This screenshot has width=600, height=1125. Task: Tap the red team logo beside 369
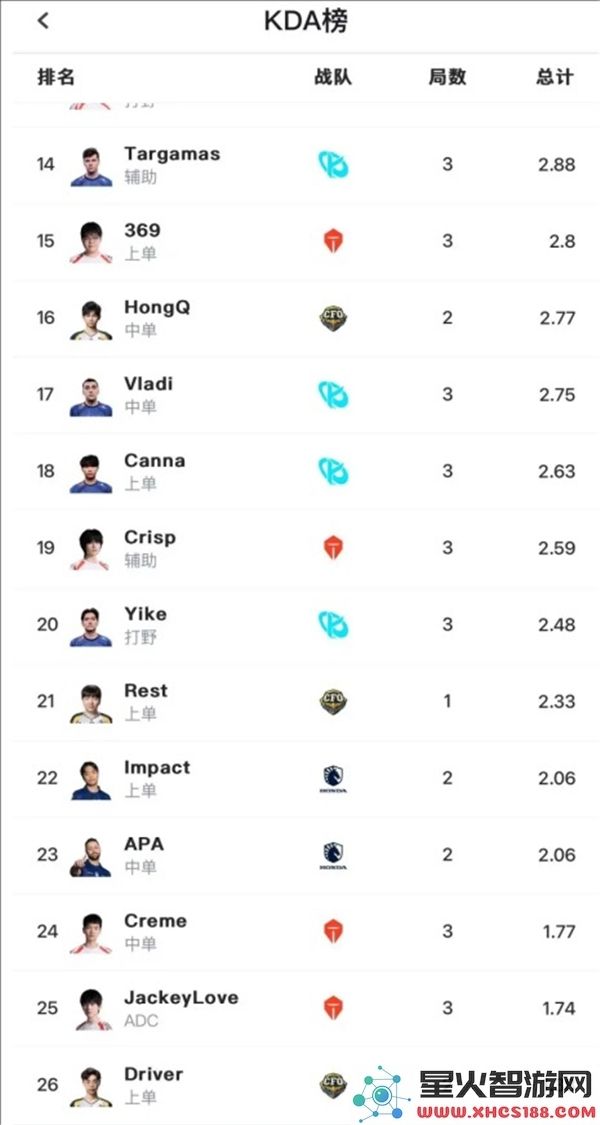(333, 241)
